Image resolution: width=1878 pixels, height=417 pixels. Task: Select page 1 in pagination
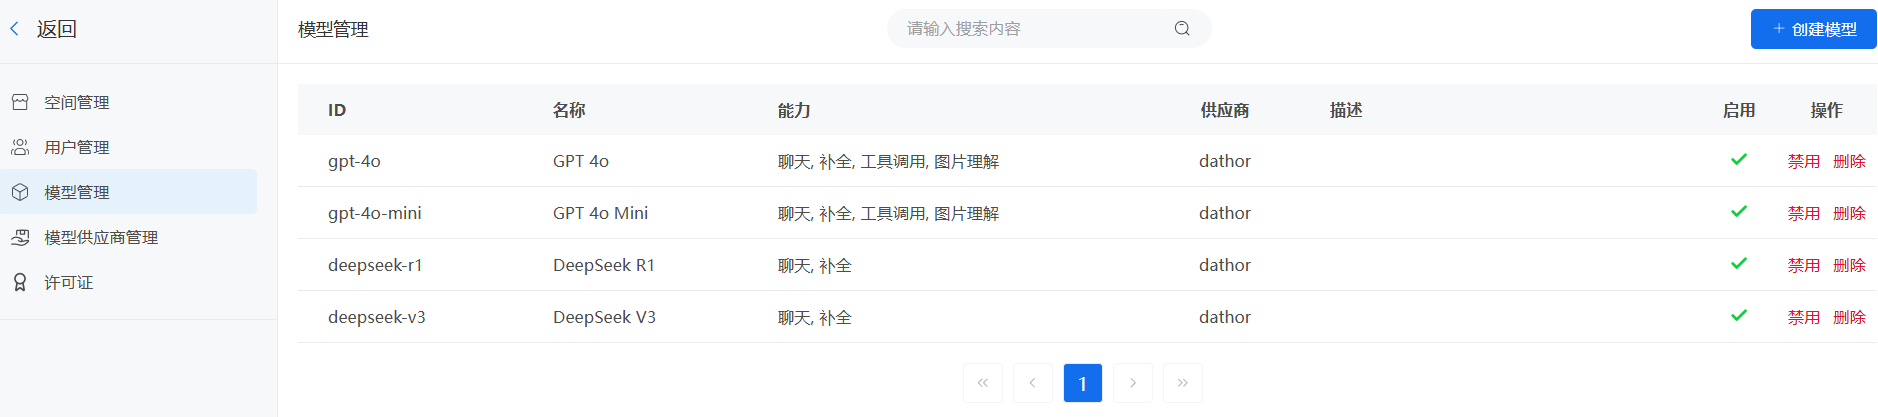1083,383
